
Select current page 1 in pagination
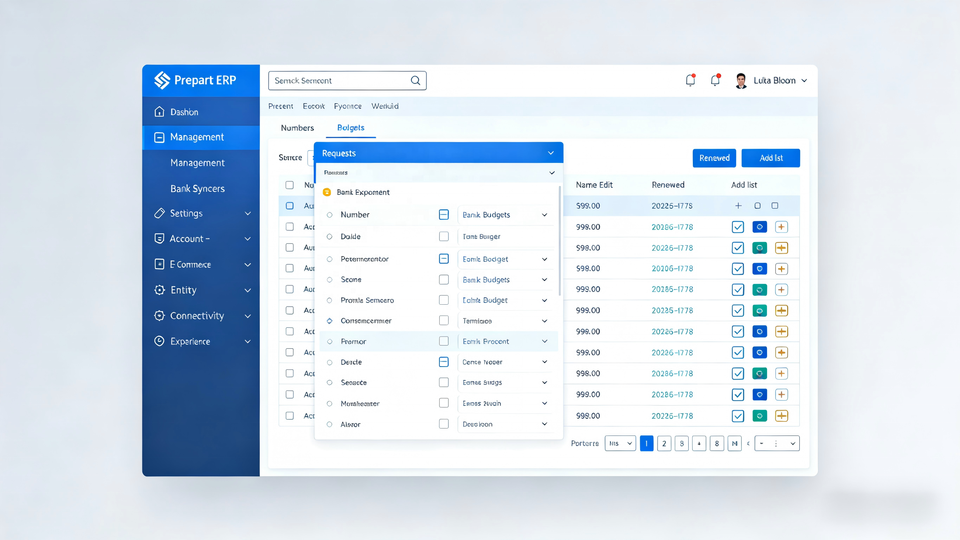647,443
